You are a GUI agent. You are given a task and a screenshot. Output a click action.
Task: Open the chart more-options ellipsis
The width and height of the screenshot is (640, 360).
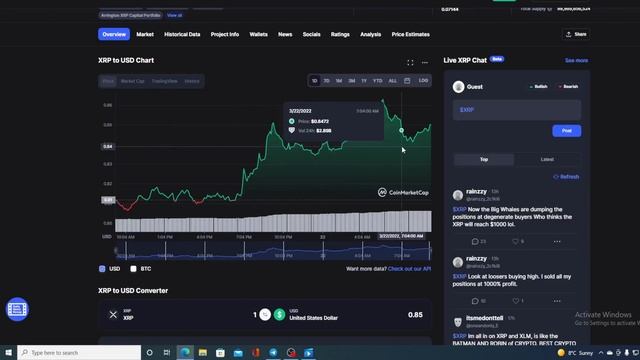(x=425, y=62)
